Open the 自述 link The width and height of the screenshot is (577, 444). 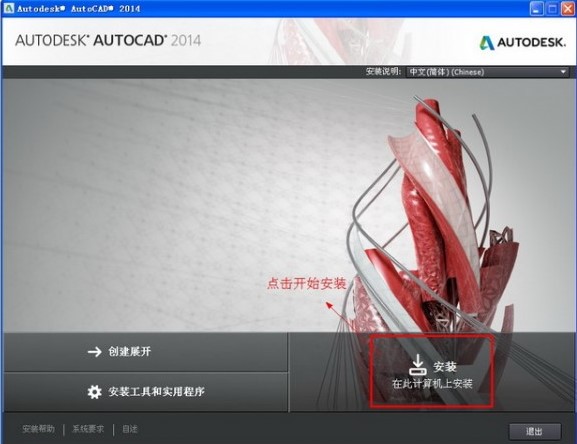point(130,429)
